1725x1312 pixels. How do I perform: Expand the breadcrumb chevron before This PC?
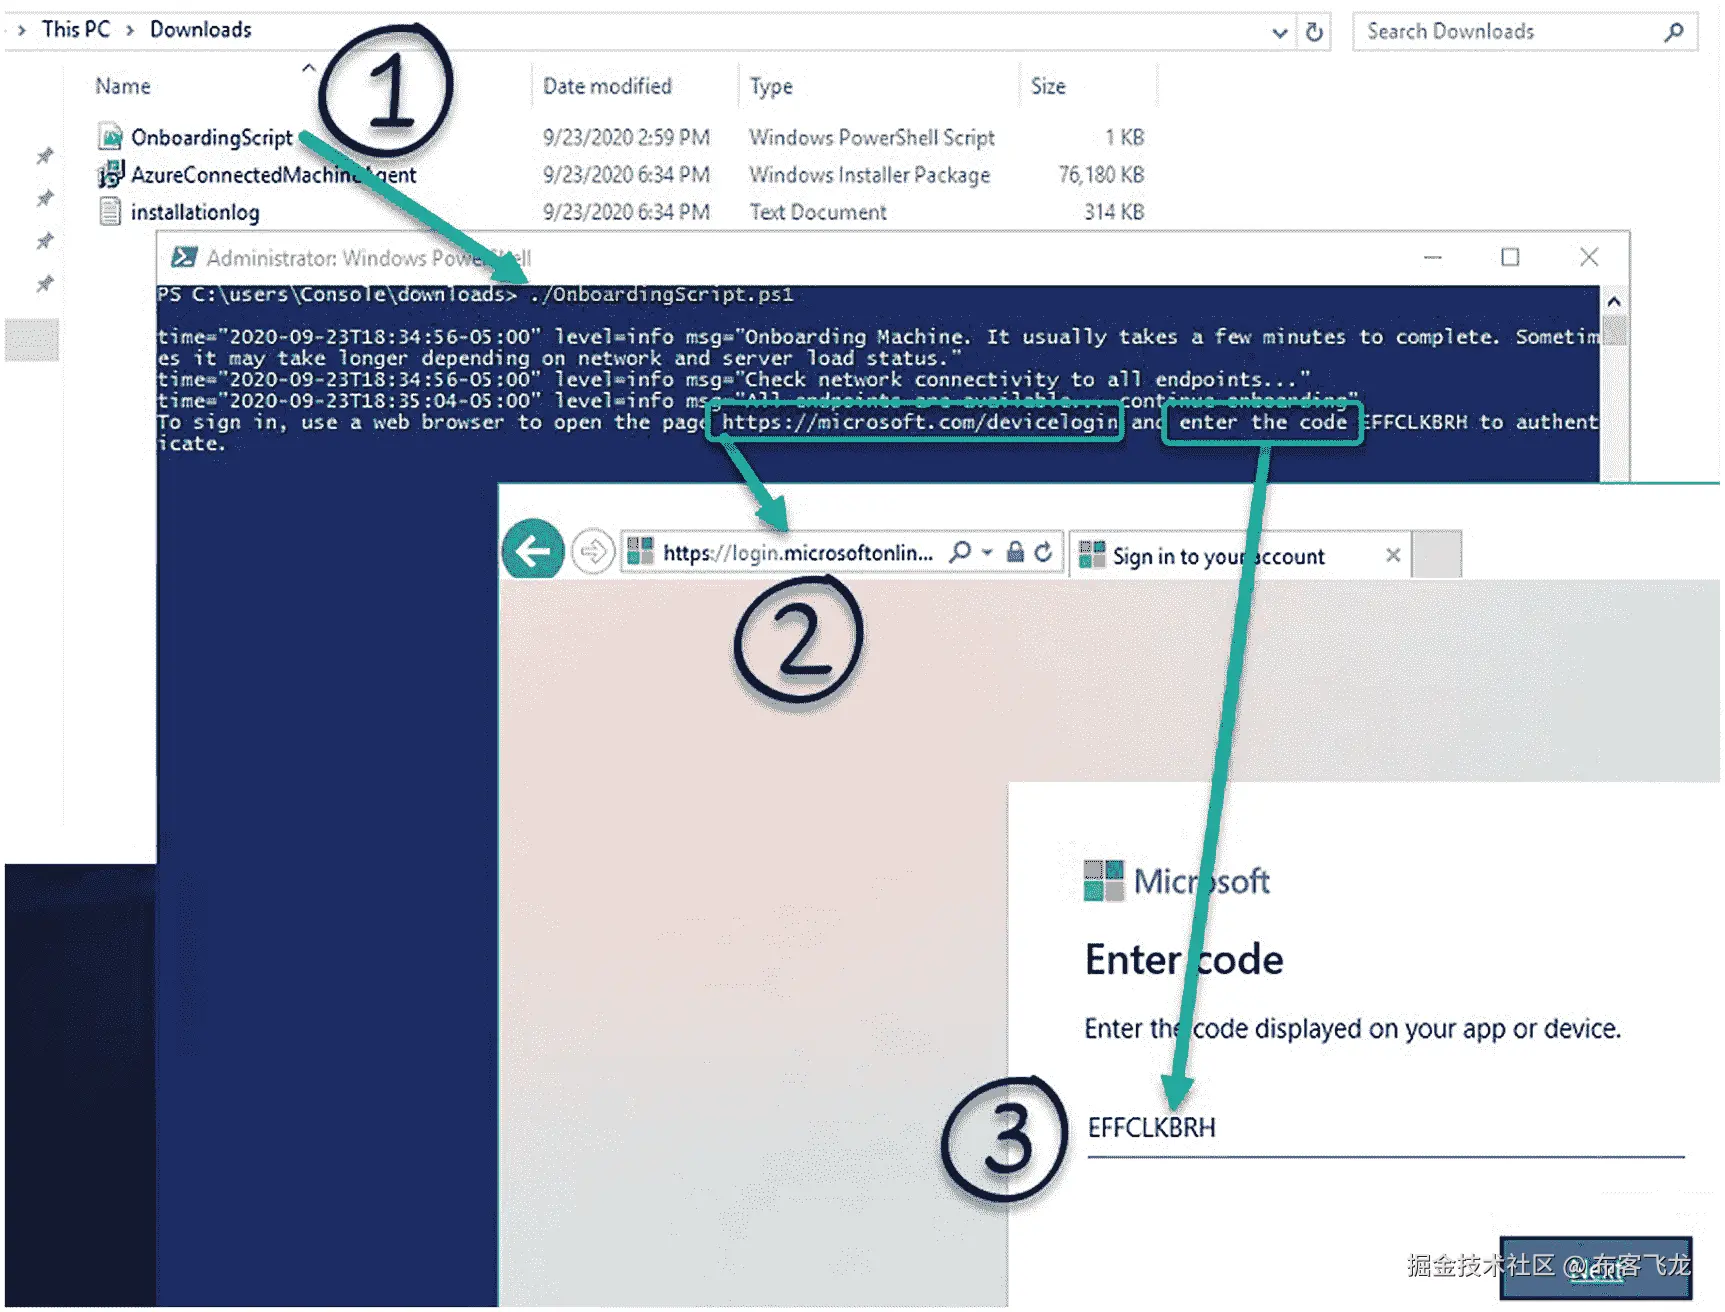22,30
